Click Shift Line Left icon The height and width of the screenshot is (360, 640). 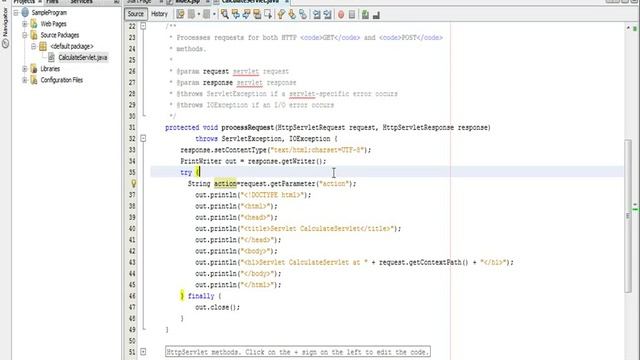coord(317,14)
